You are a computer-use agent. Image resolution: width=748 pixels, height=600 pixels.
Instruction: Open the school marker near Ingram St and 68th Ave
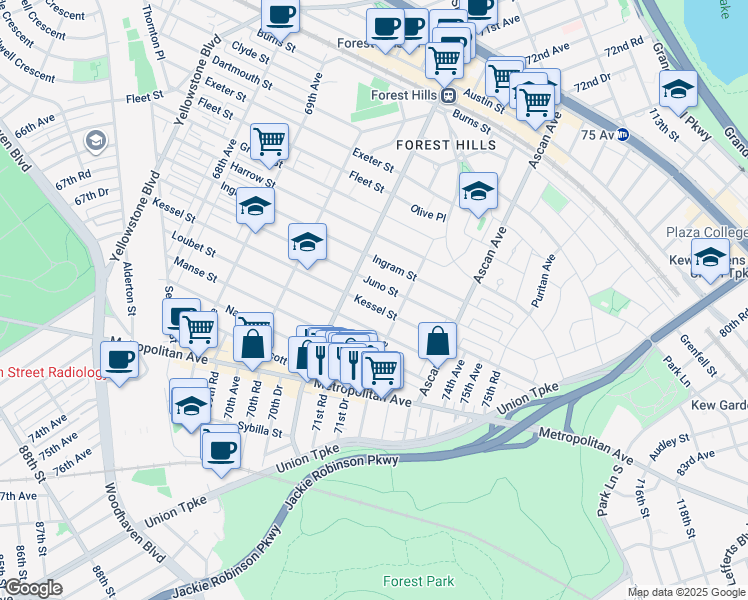point(255,207)
